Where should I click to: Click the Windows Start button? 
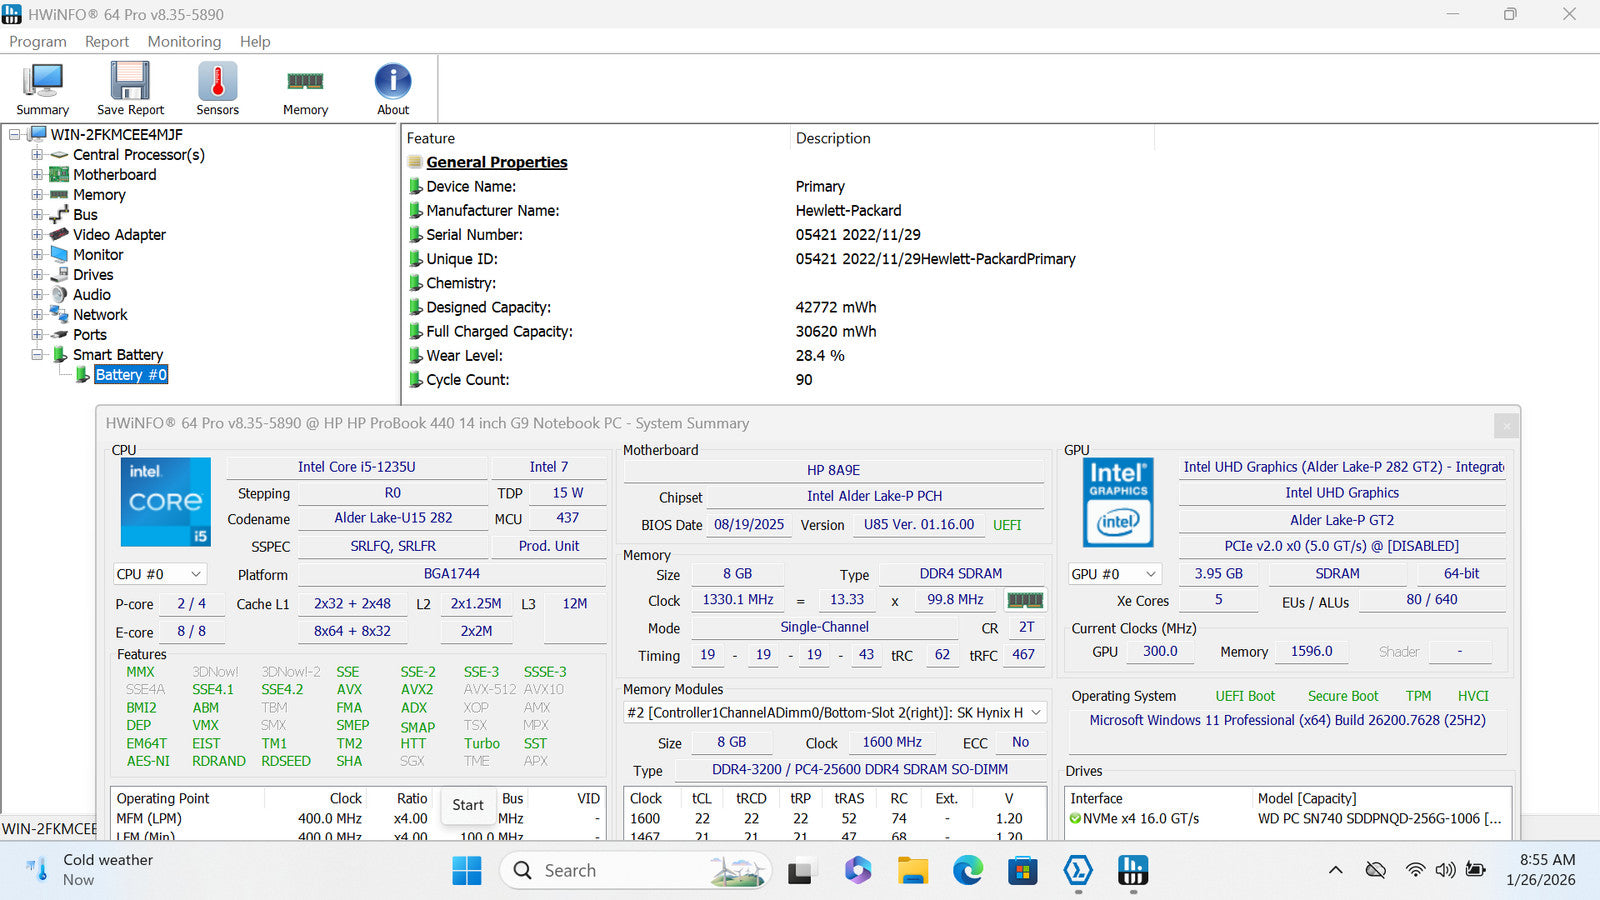[x=466, y=871]
